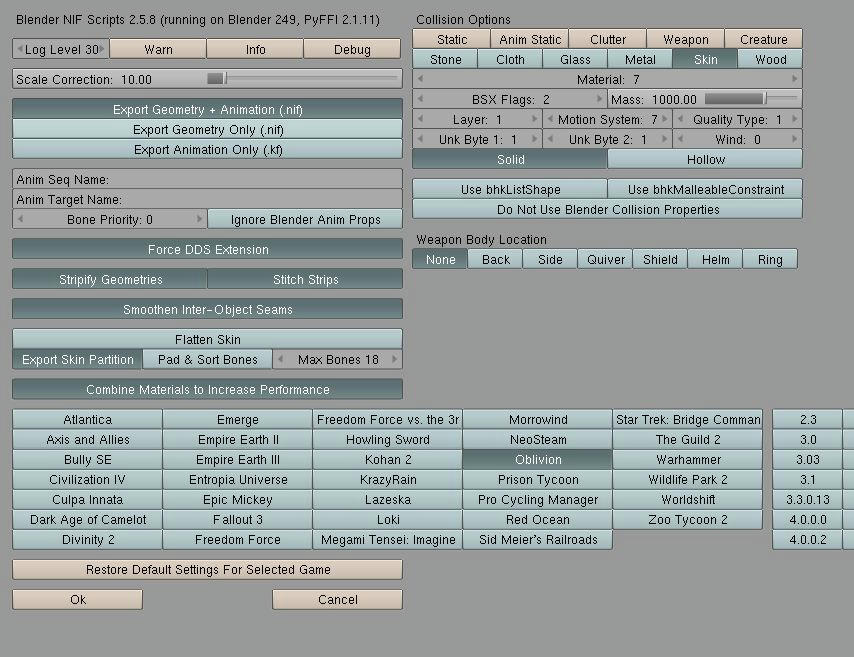Image resolution: width=854 pixels, height=657 pixels.
Task: Click the Info log level button
Action: point(255,49)
